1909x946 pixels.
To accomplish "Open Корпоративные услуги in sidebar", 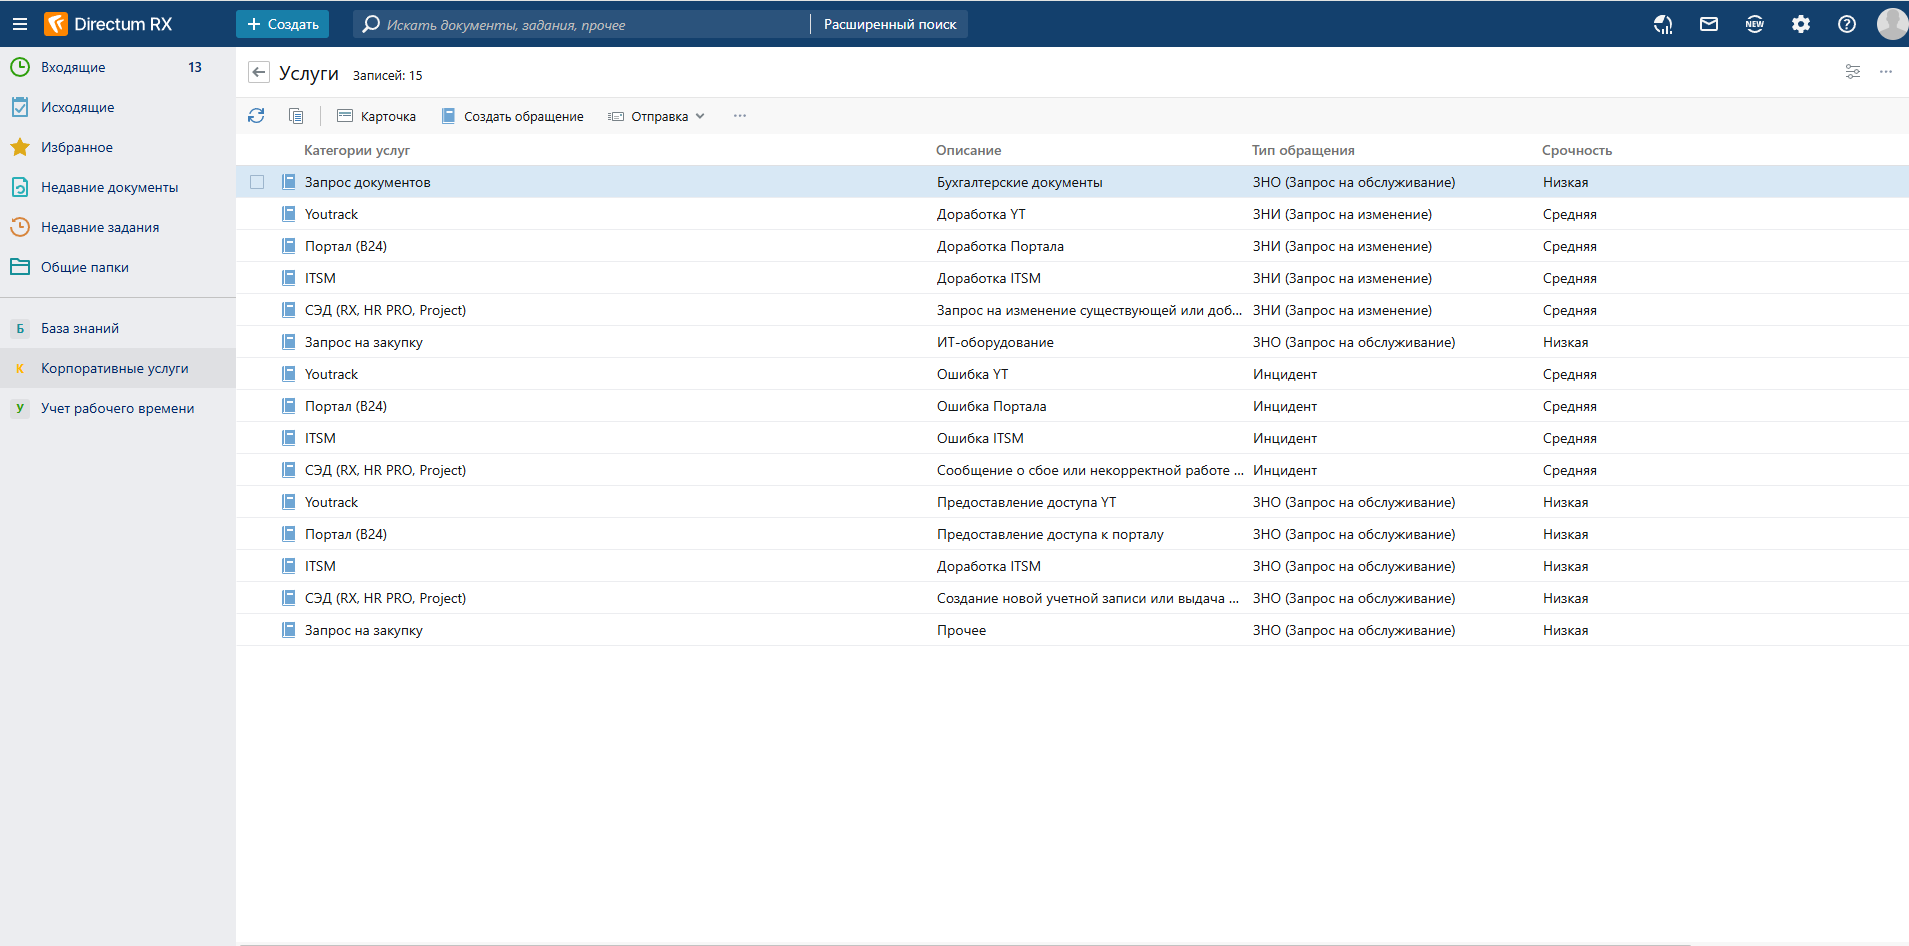I will coord(114,368).
